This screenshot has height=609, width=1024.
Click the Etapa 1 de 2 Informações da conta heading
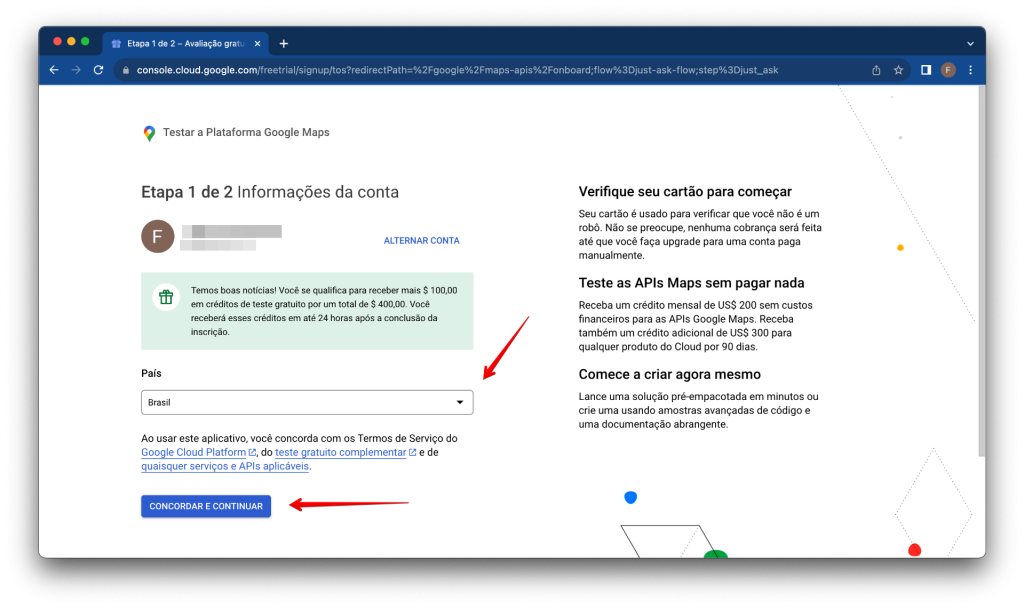[270, 192]
